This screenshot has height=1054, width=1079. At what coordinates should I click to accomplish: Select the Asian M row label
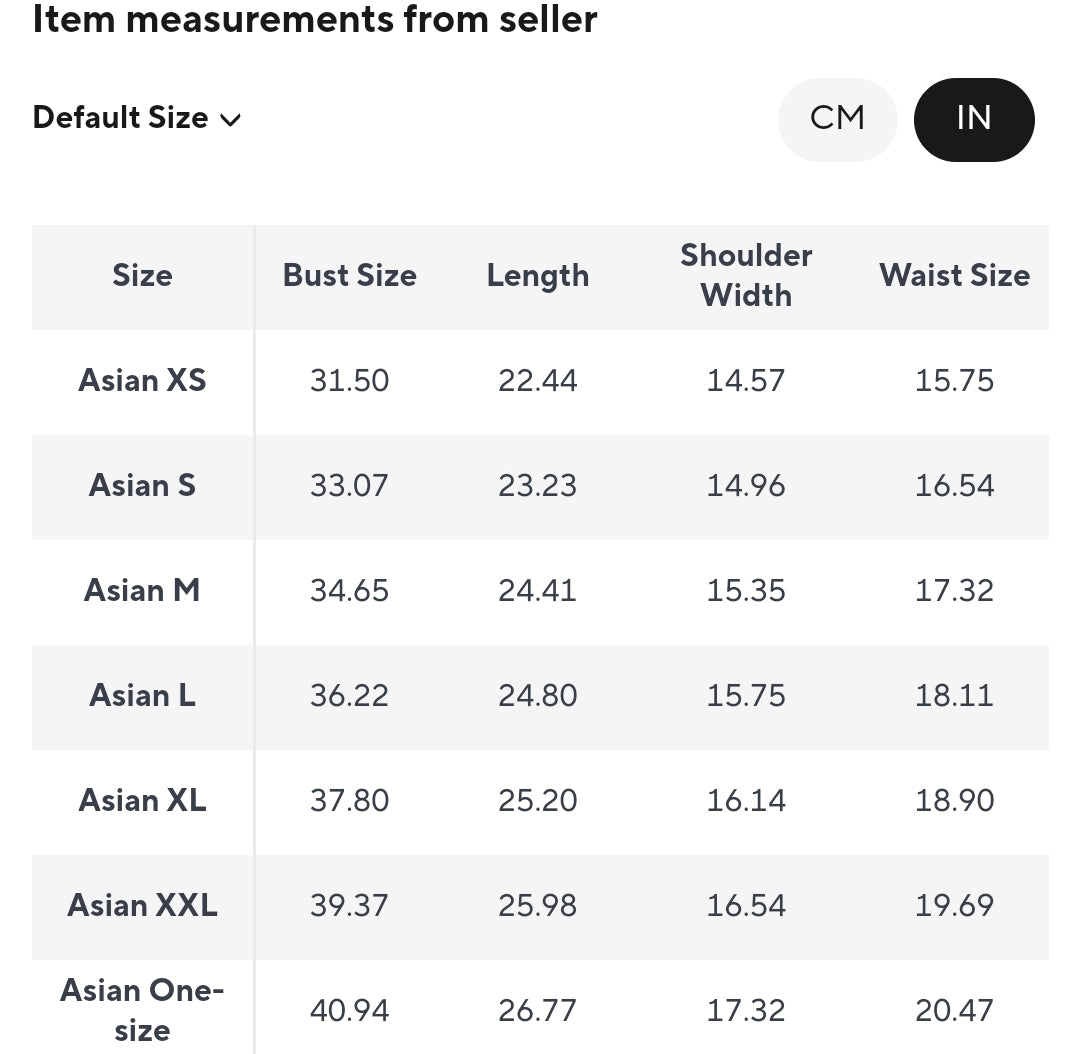click(x=142, y=590)
